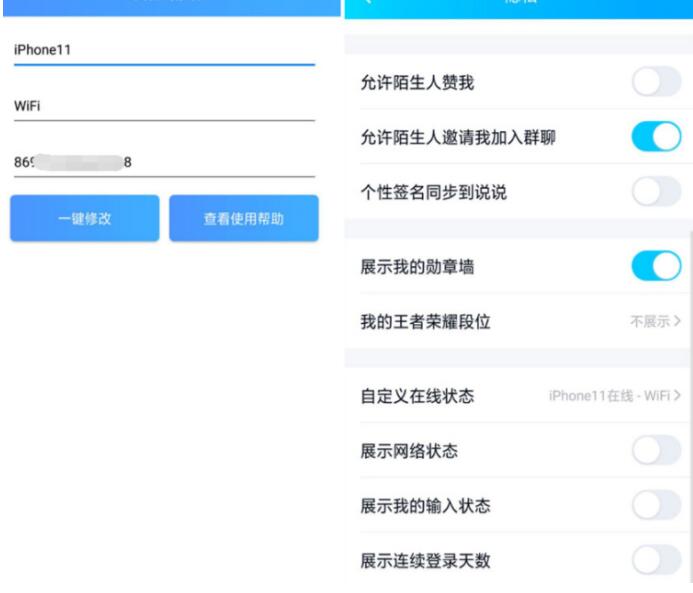Click the 不展示 value text
This screenshot has height=593, width=693.
pos(650,321)
